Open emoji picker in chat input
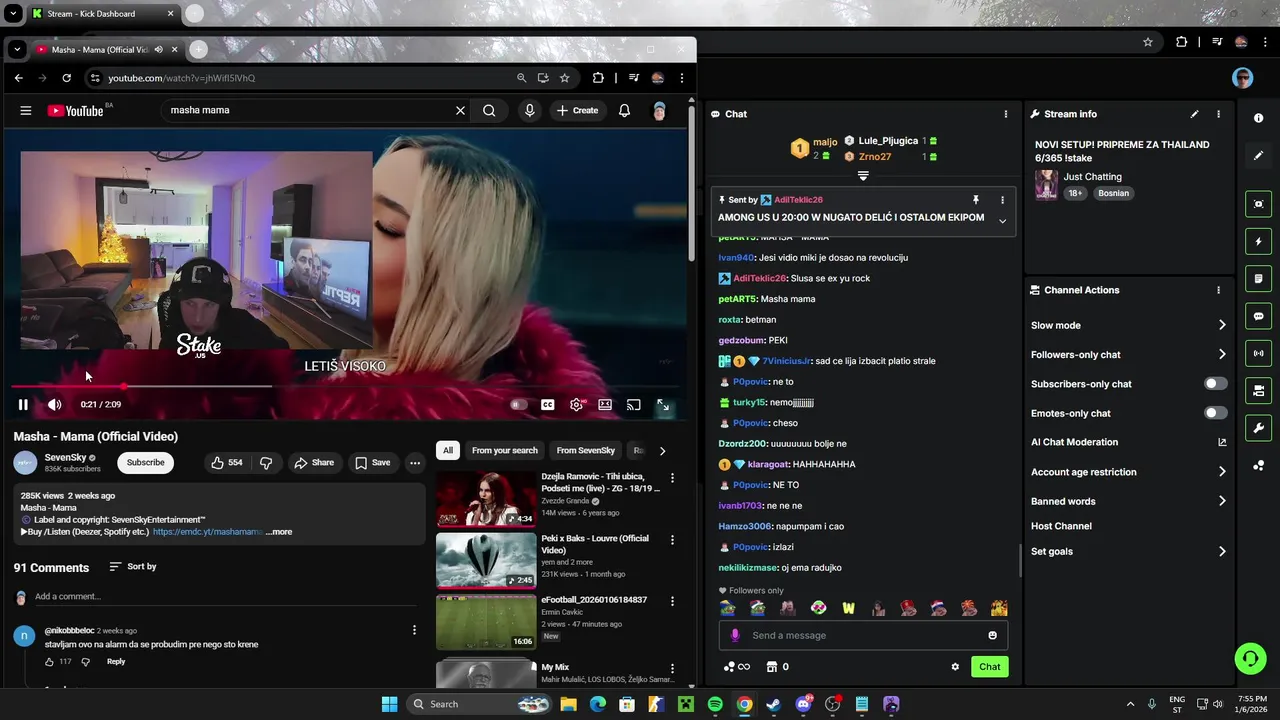This screenshot has height=720, width=1280. (x=992, y=636)
